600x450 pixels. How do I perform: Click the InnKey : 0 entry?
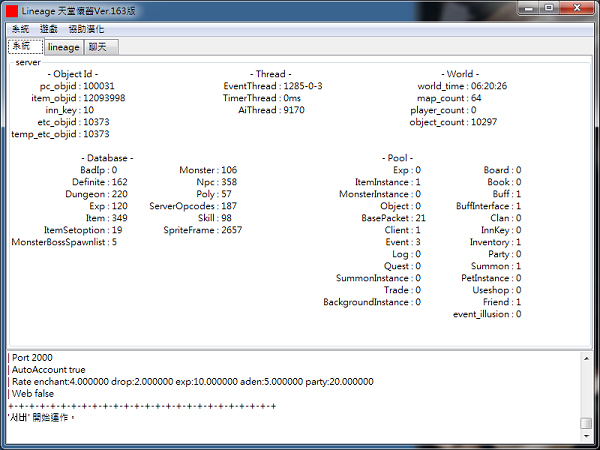click(x=501, y=230)
